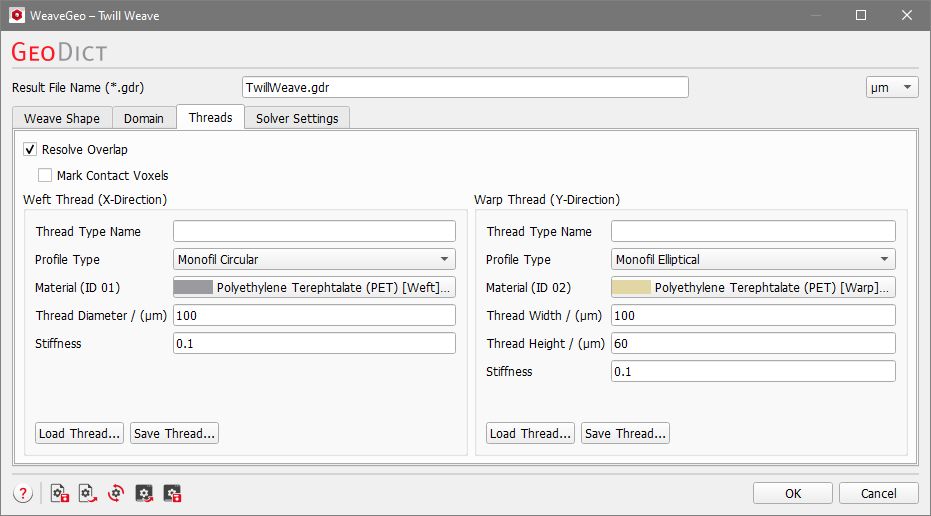Click the save settings file icon
Image resolution: width=931 pixels, height=516 pixels.
(59, 493)
